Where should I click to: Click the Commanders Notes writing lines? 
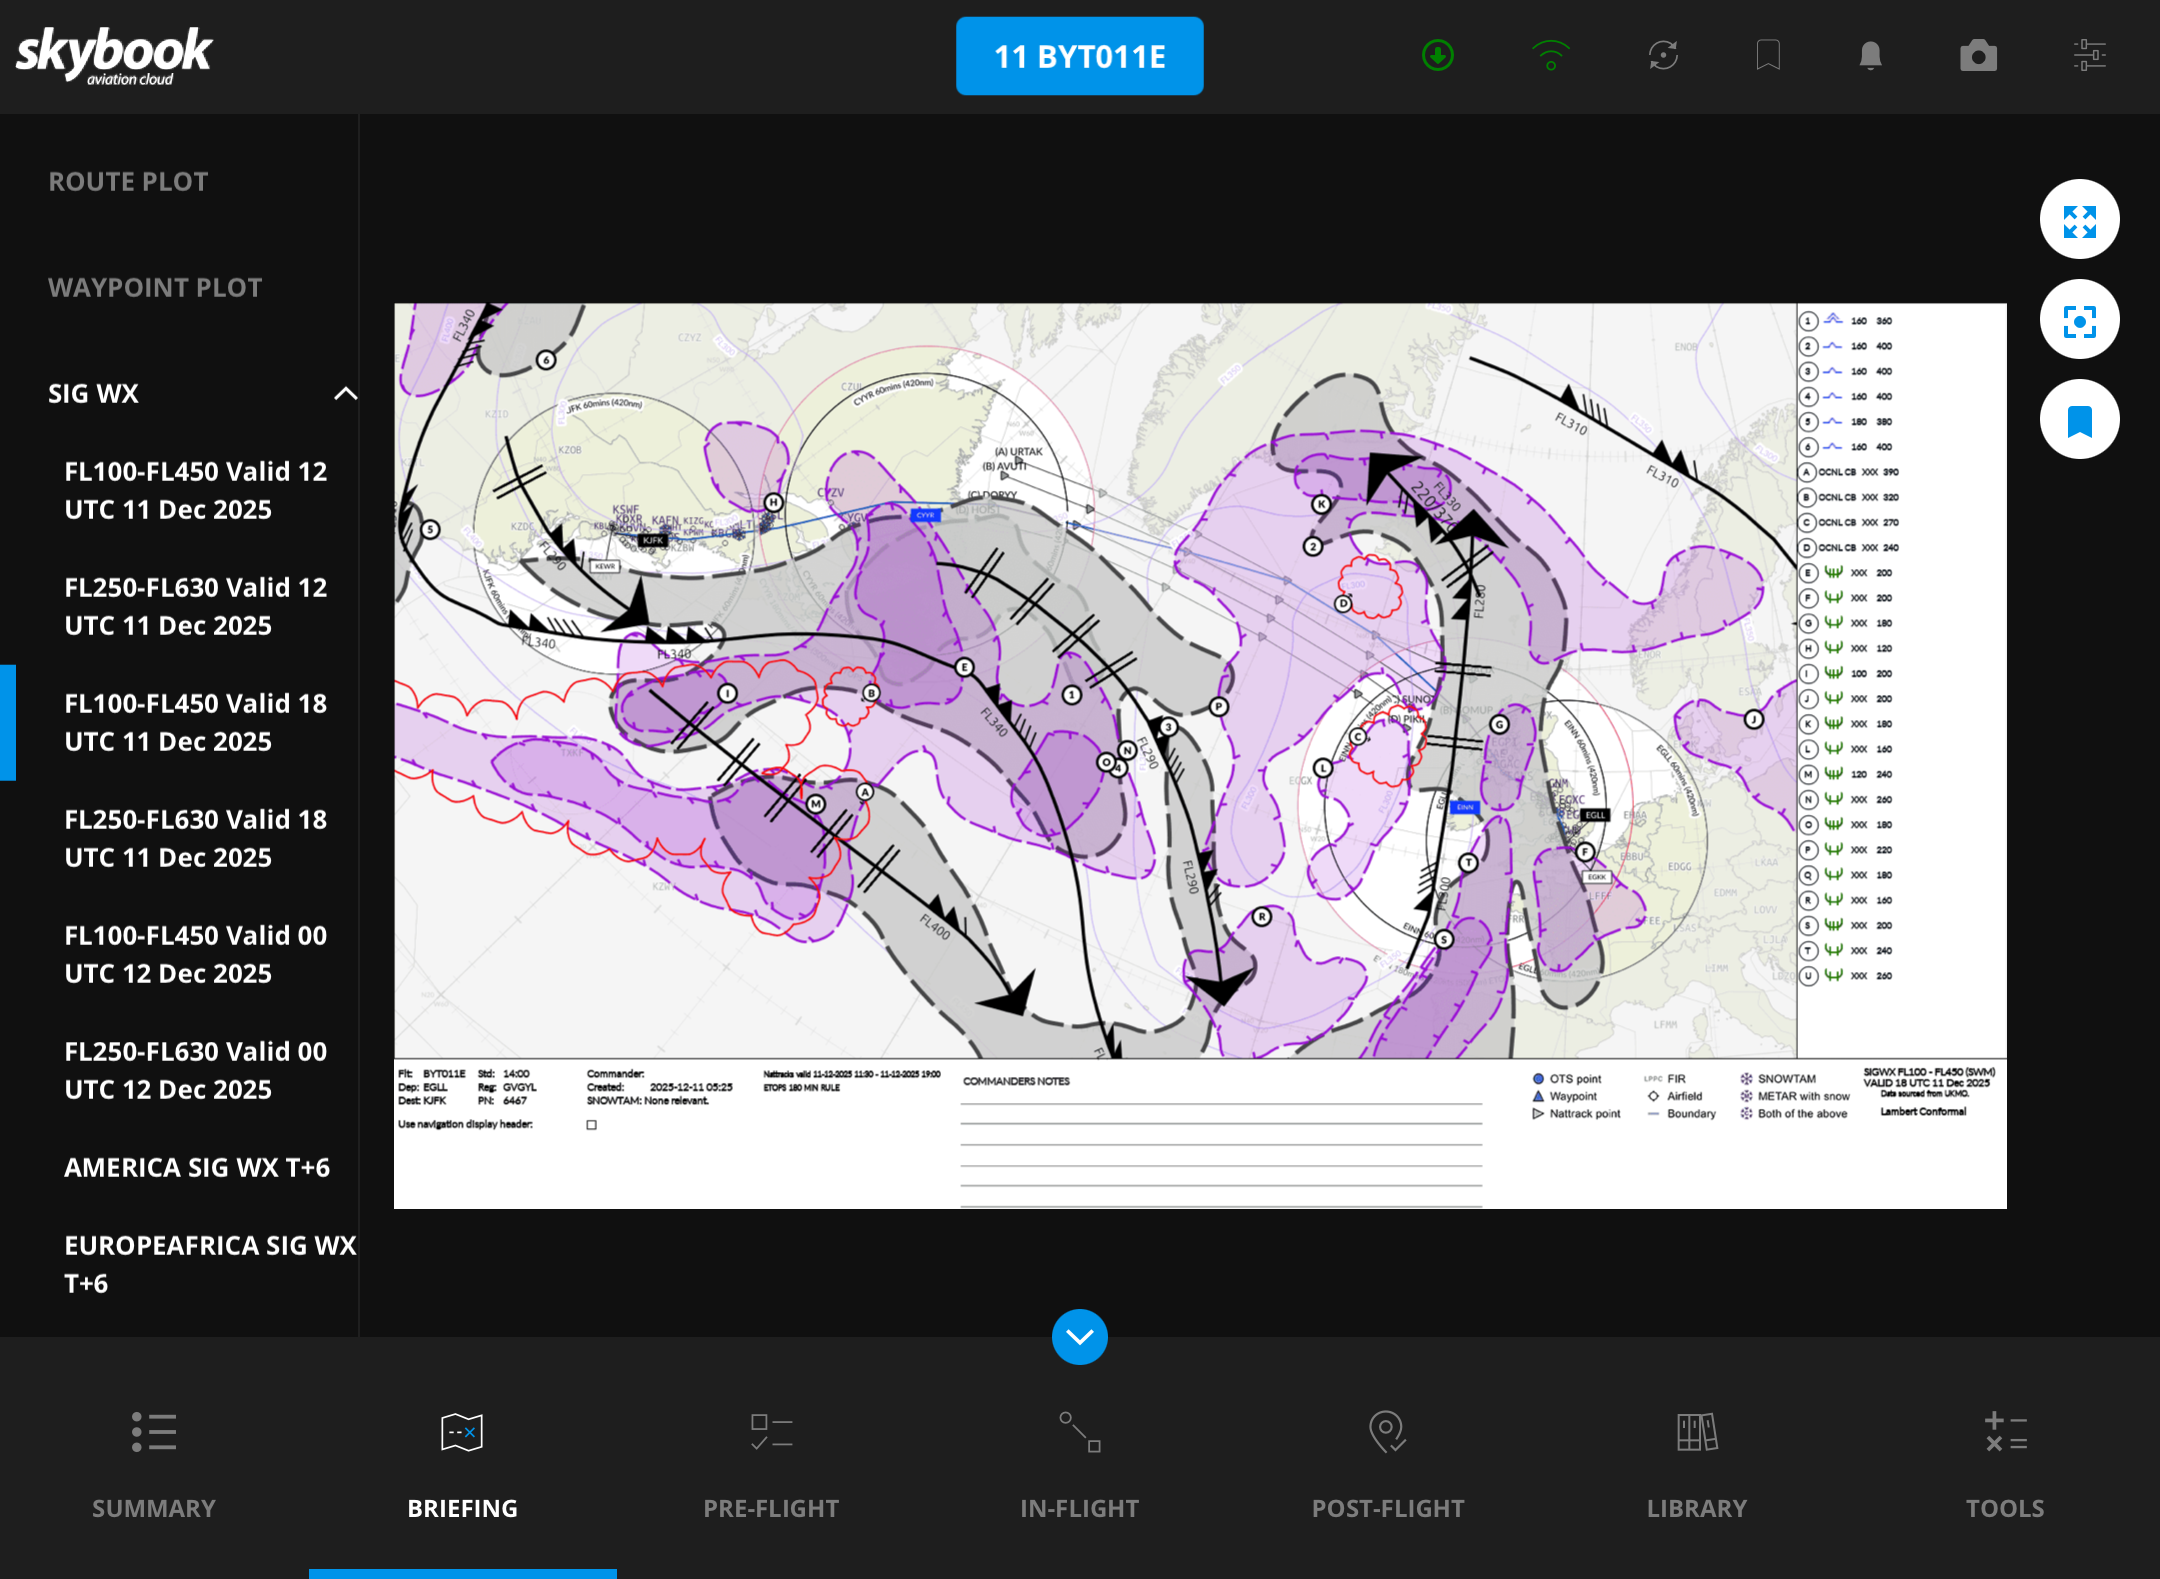click(1220, 1145)
